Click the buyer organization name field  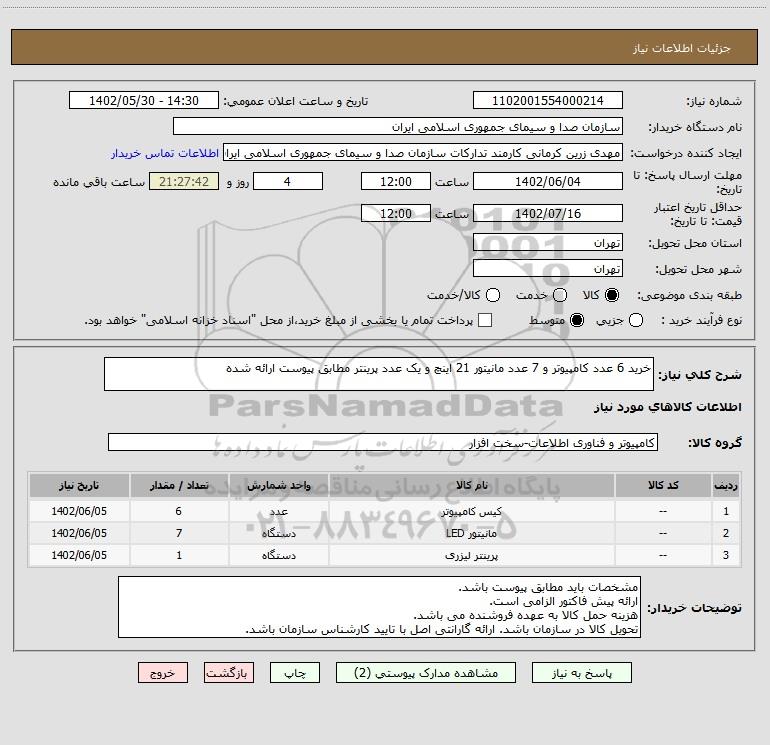[398, 127]
